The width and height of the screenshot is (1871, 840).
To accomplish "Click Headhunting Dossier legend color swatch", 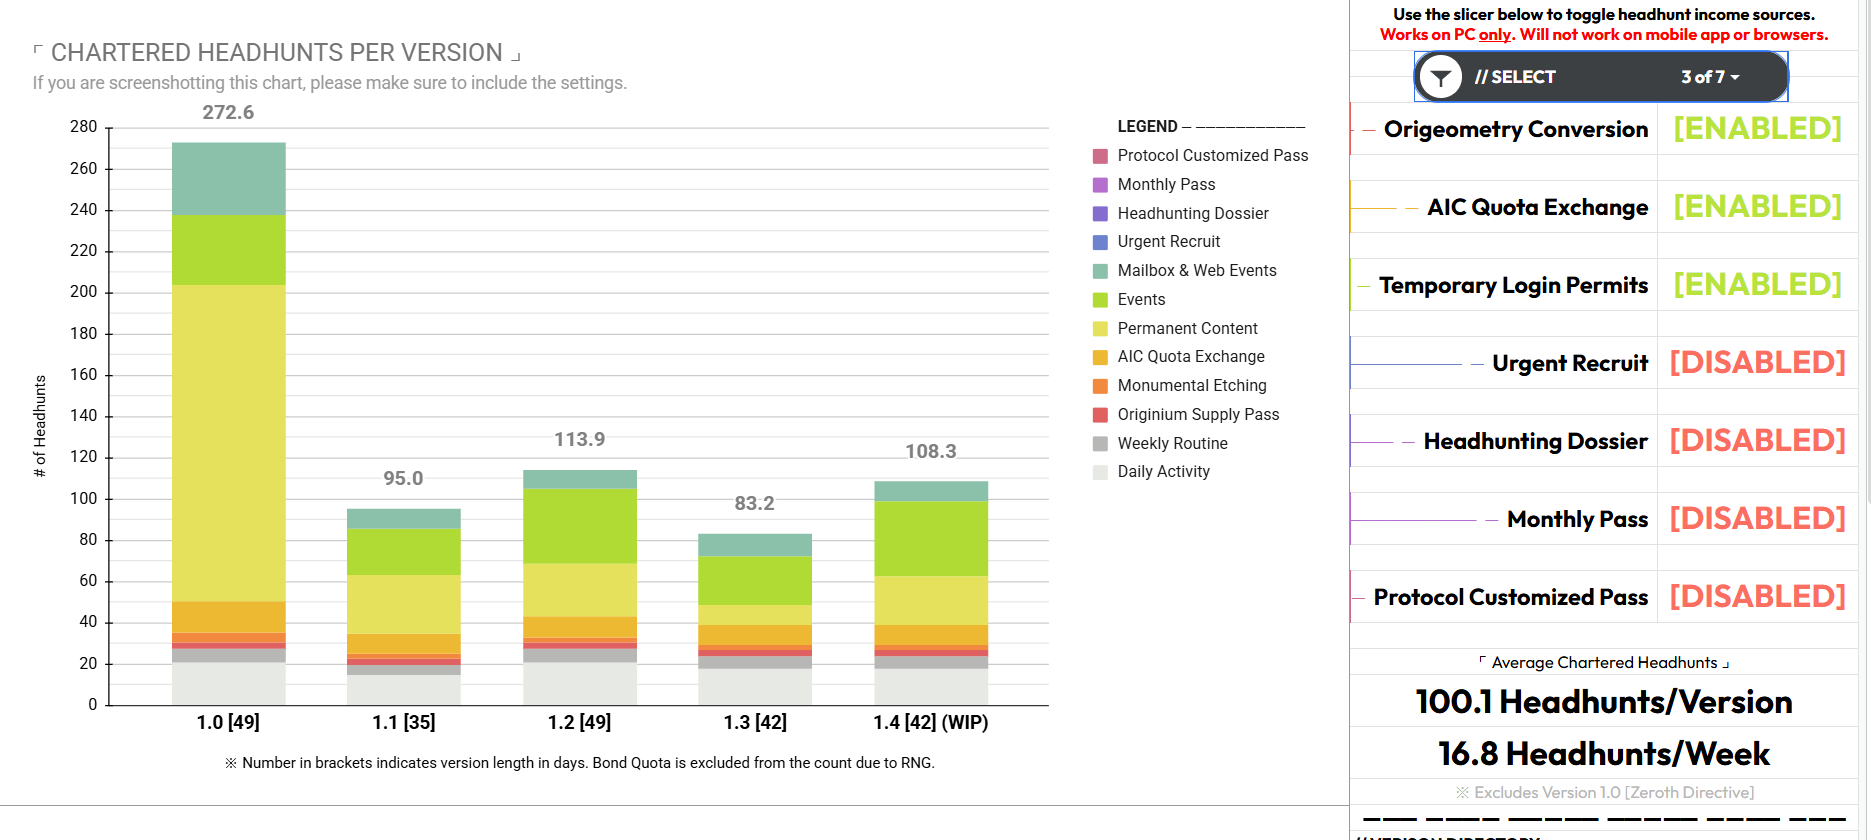I will pyautogui.click(x=1100, y=214).
